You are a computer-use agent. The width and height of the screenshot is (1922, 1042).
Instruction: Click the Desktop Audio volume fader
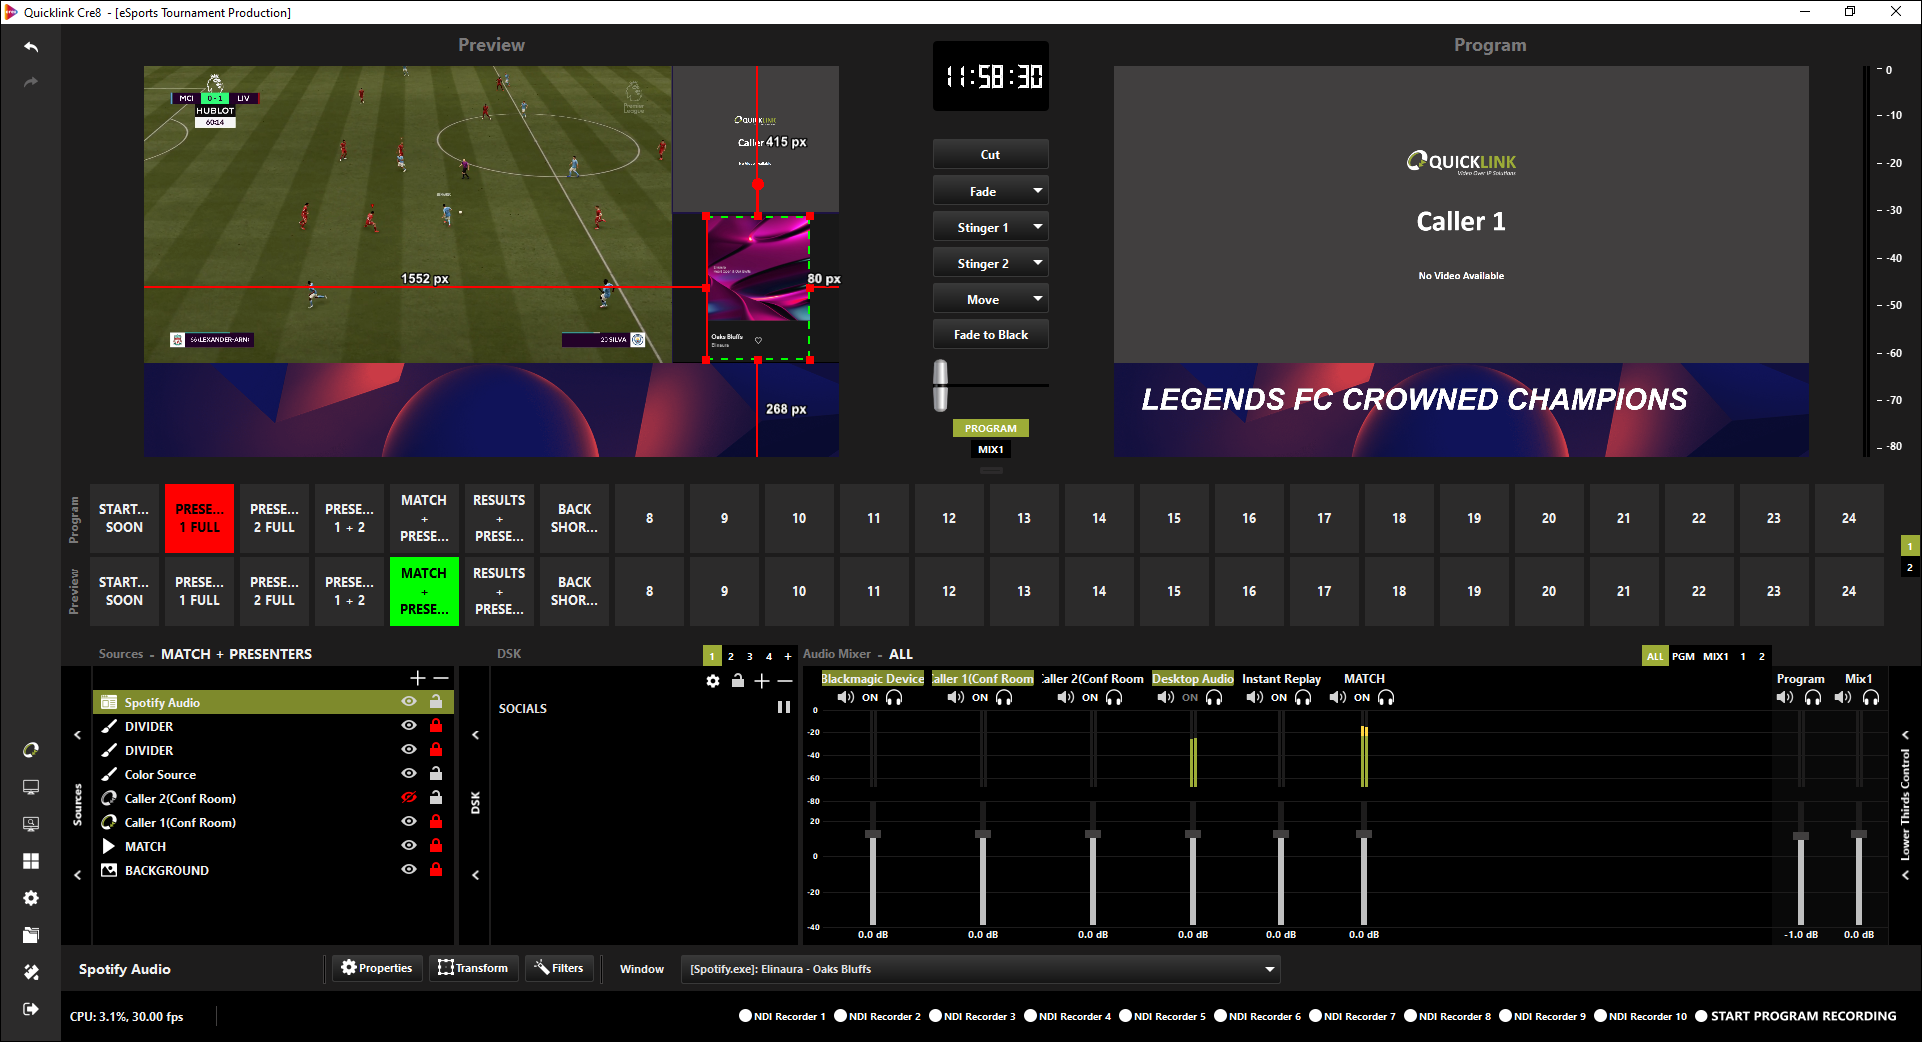tap(1193, 834)
